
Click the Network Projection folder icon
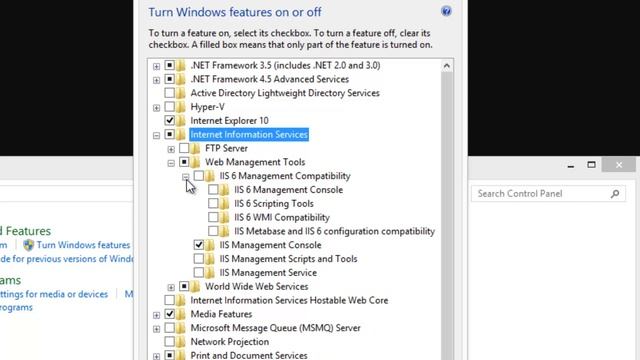(181, 342)
